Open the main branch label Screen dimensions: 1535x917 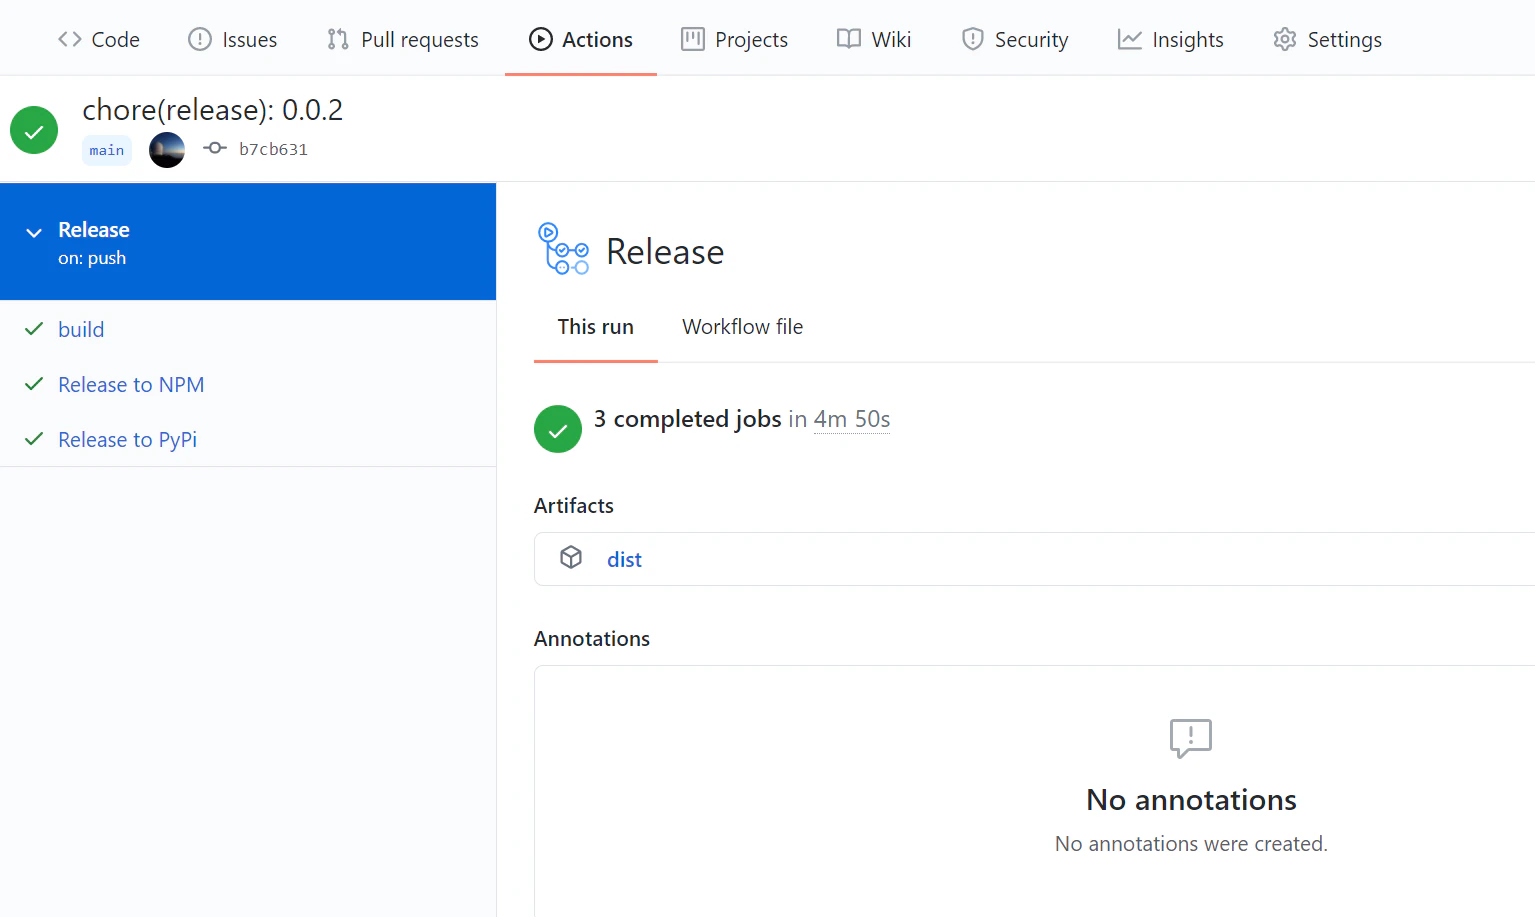tap(107, 150)
